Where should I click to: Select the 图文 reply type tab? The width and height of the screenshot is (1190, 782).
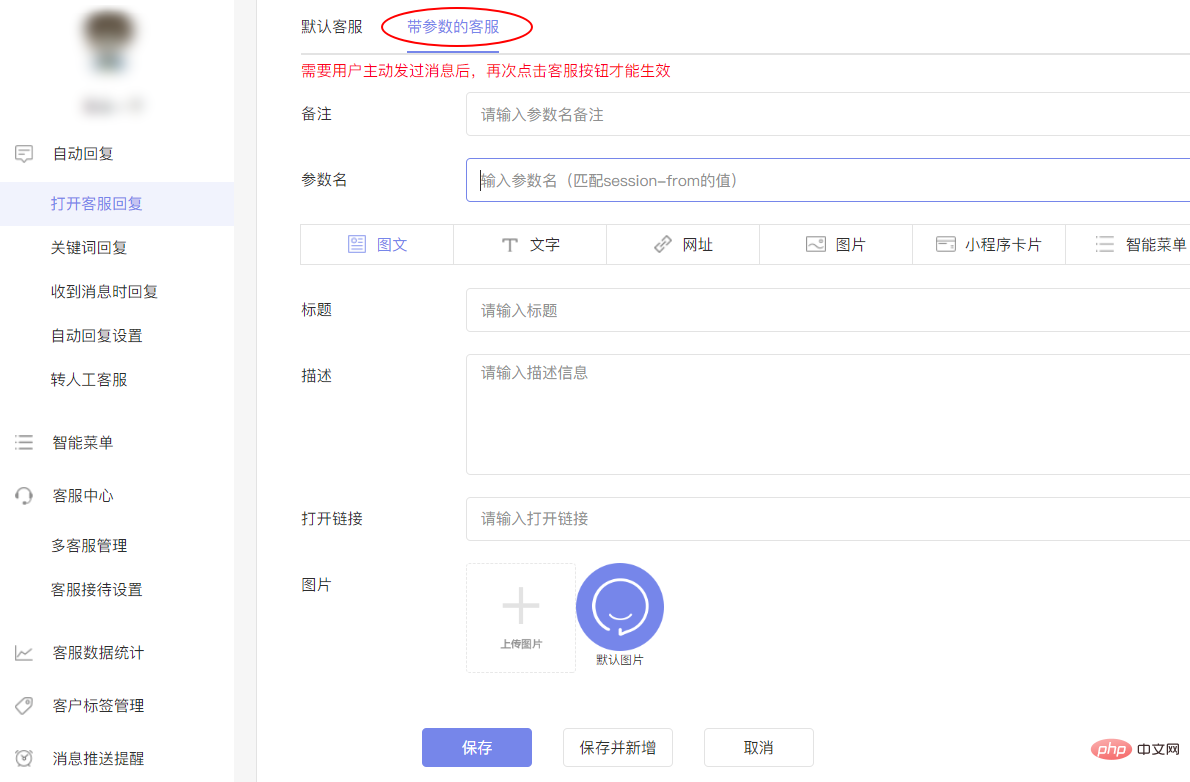[377, 244]
